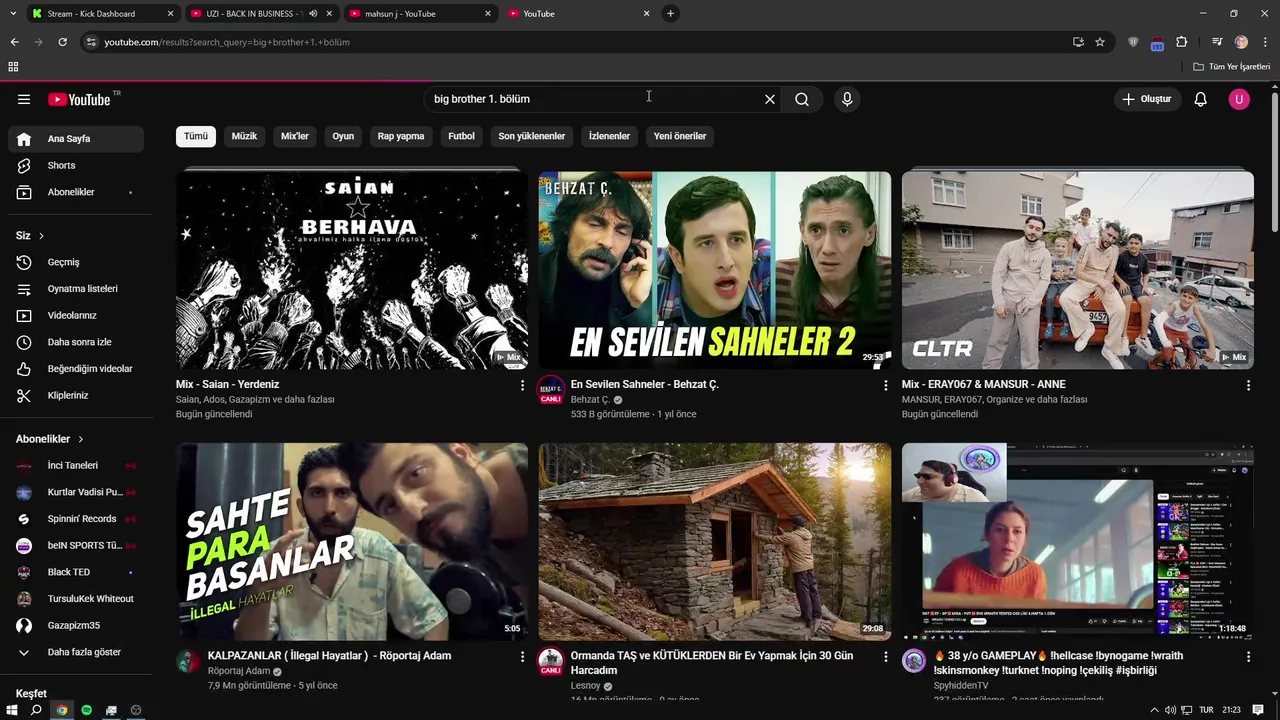
Task: Open more options for En Sevilen Sahneler
Action: pos(885,385)
